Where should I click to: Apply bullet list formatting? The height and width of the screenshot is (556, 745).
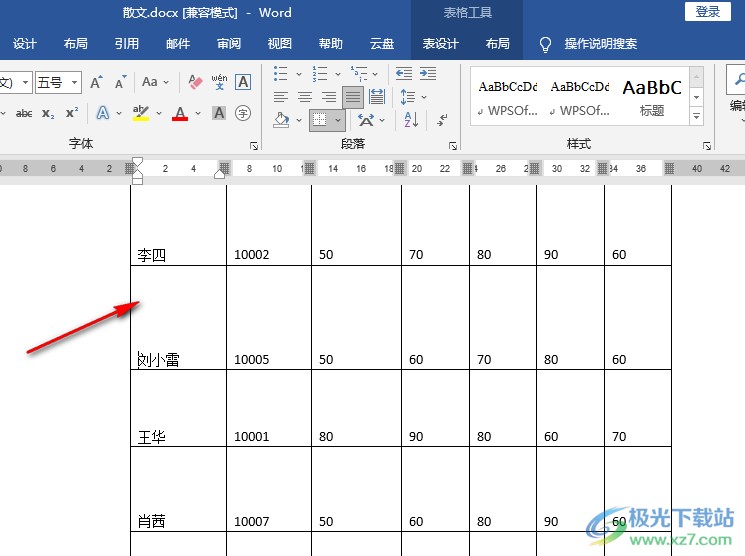280,74
